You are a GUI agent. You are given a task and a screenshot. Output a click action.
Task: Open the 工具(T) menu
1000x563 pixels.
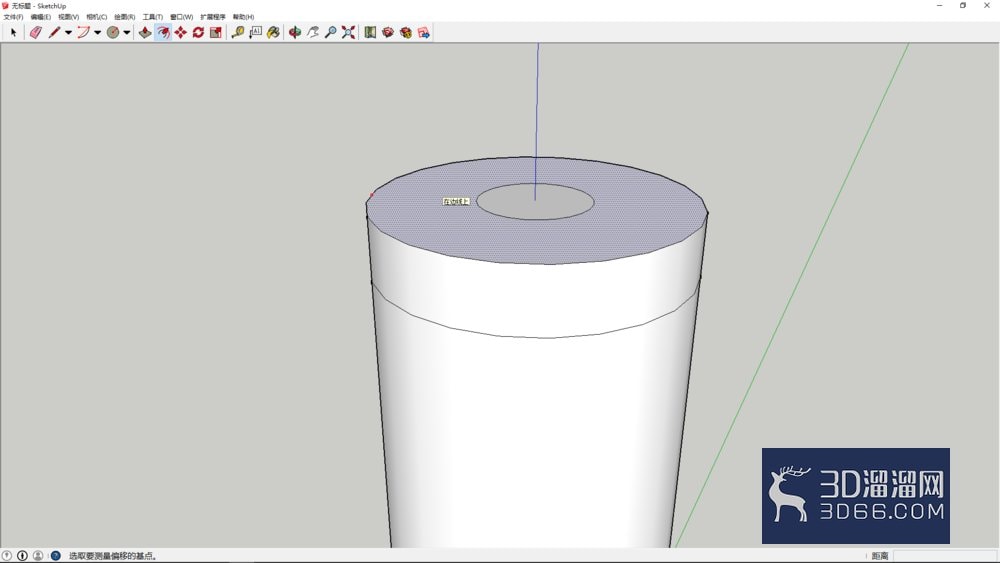tap(152, 17)
